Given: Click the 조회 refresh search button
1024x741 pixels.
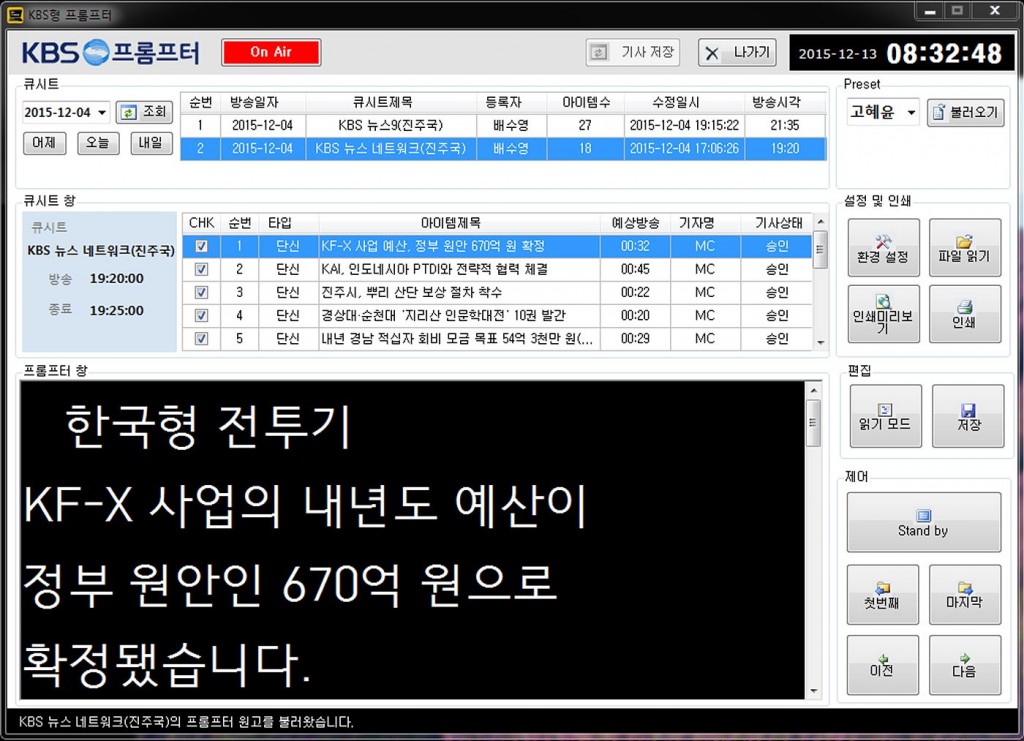Looking at the screenshot, I should coord(145,112).
